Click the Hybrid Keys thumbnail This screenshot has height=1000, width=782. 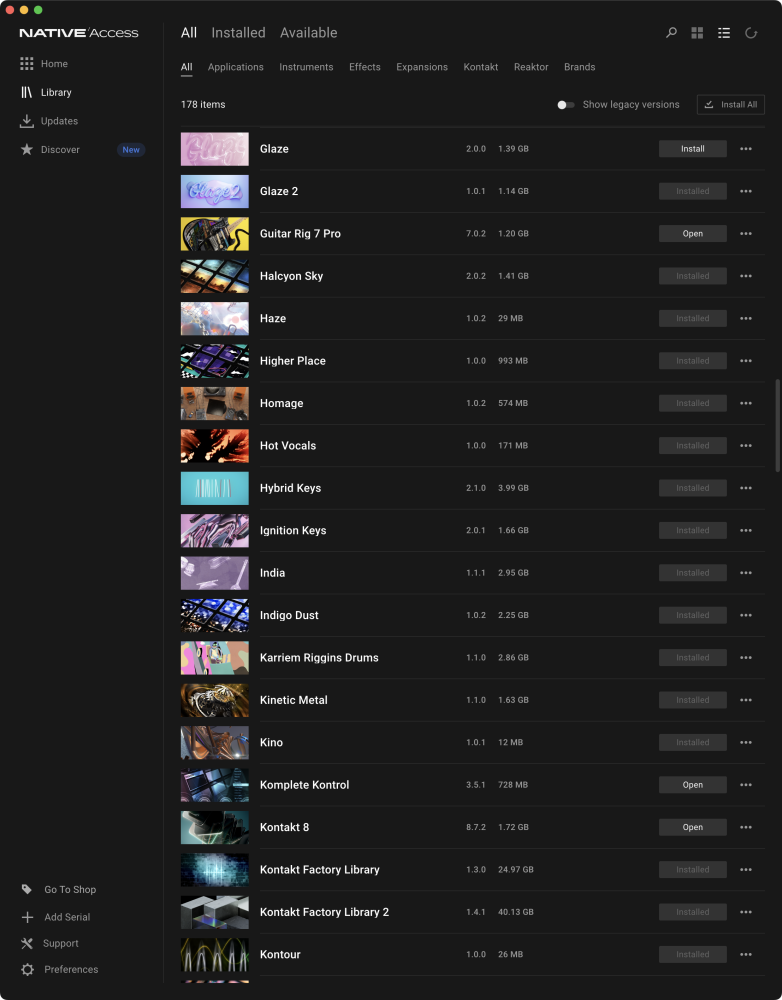pyautogui.click(x=215, y=488)
